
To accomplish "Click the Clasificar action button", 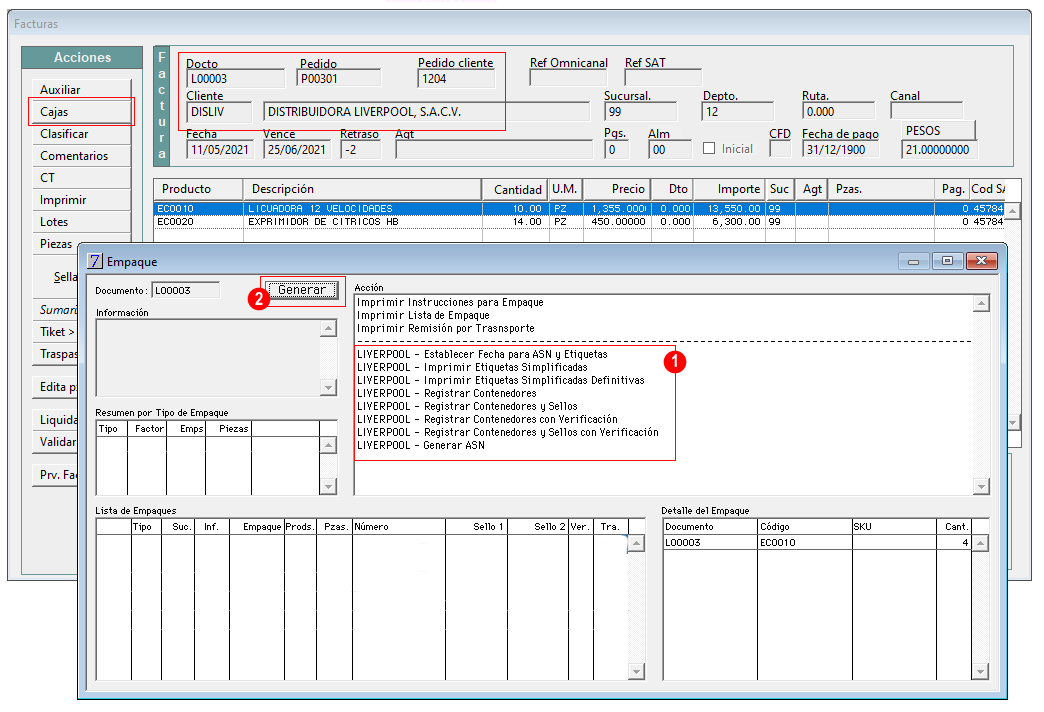I will pos(81,133).
